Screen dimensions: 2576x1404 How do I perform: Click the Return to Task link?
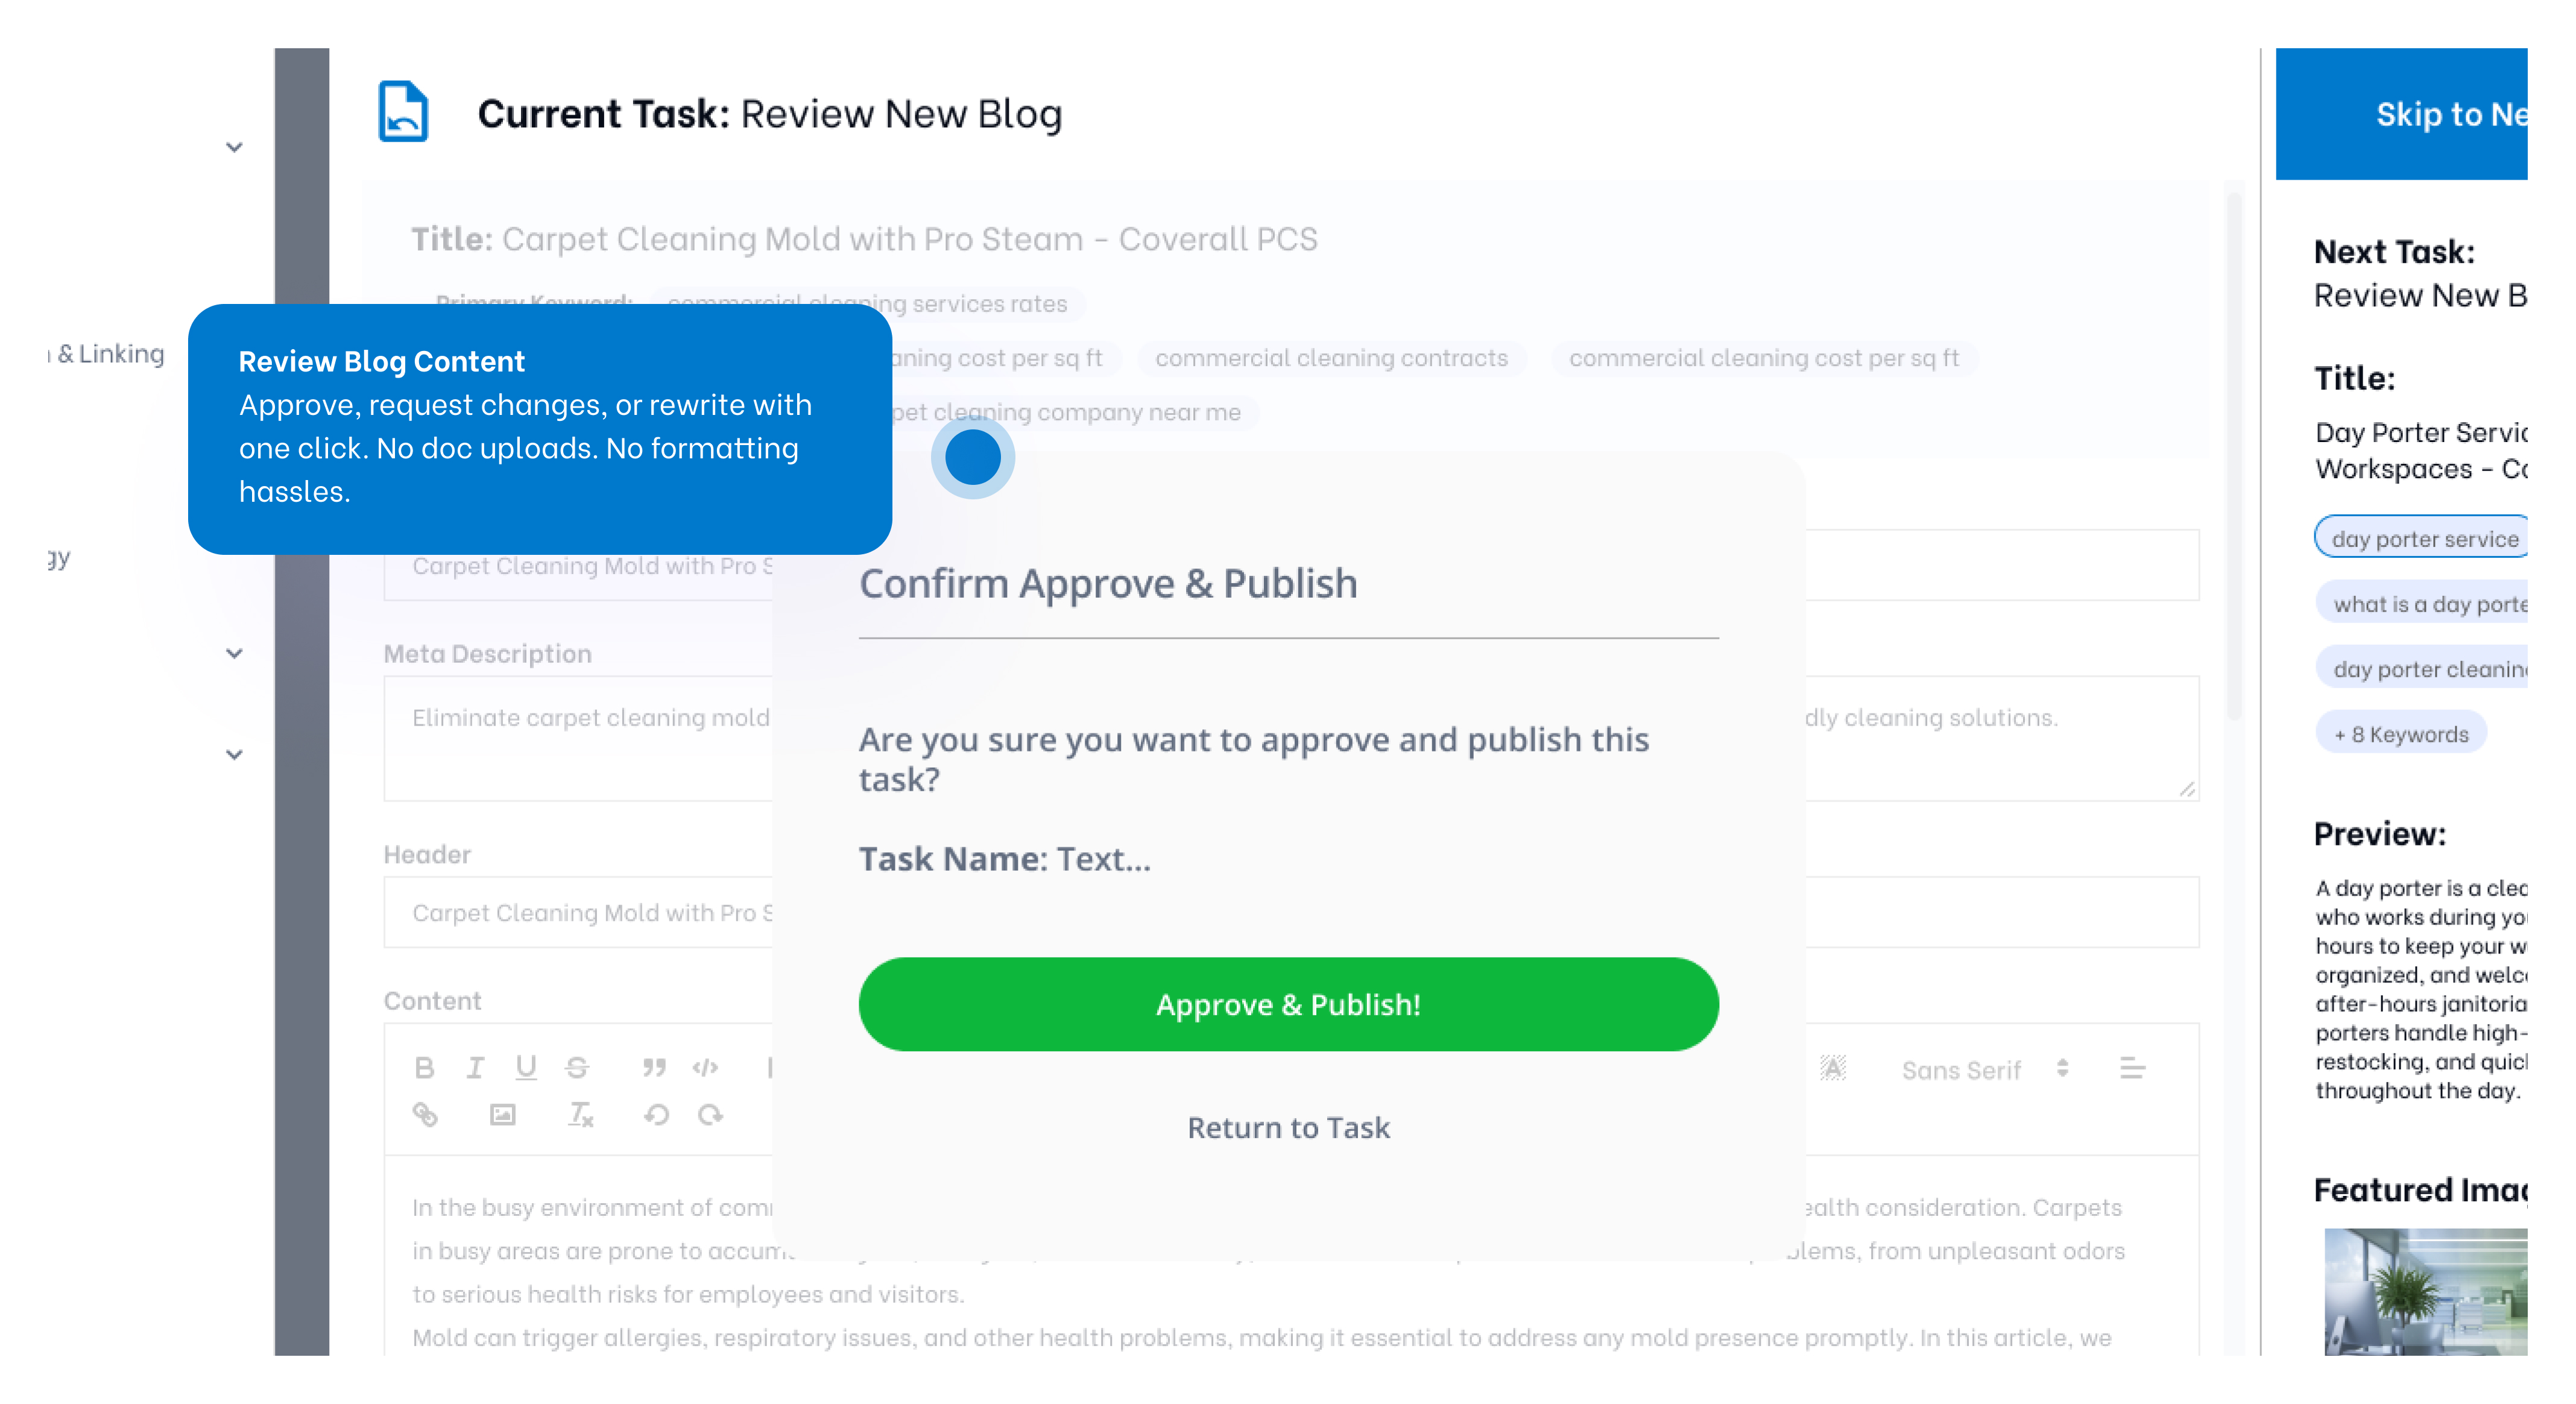(x=1288, y=1128)
